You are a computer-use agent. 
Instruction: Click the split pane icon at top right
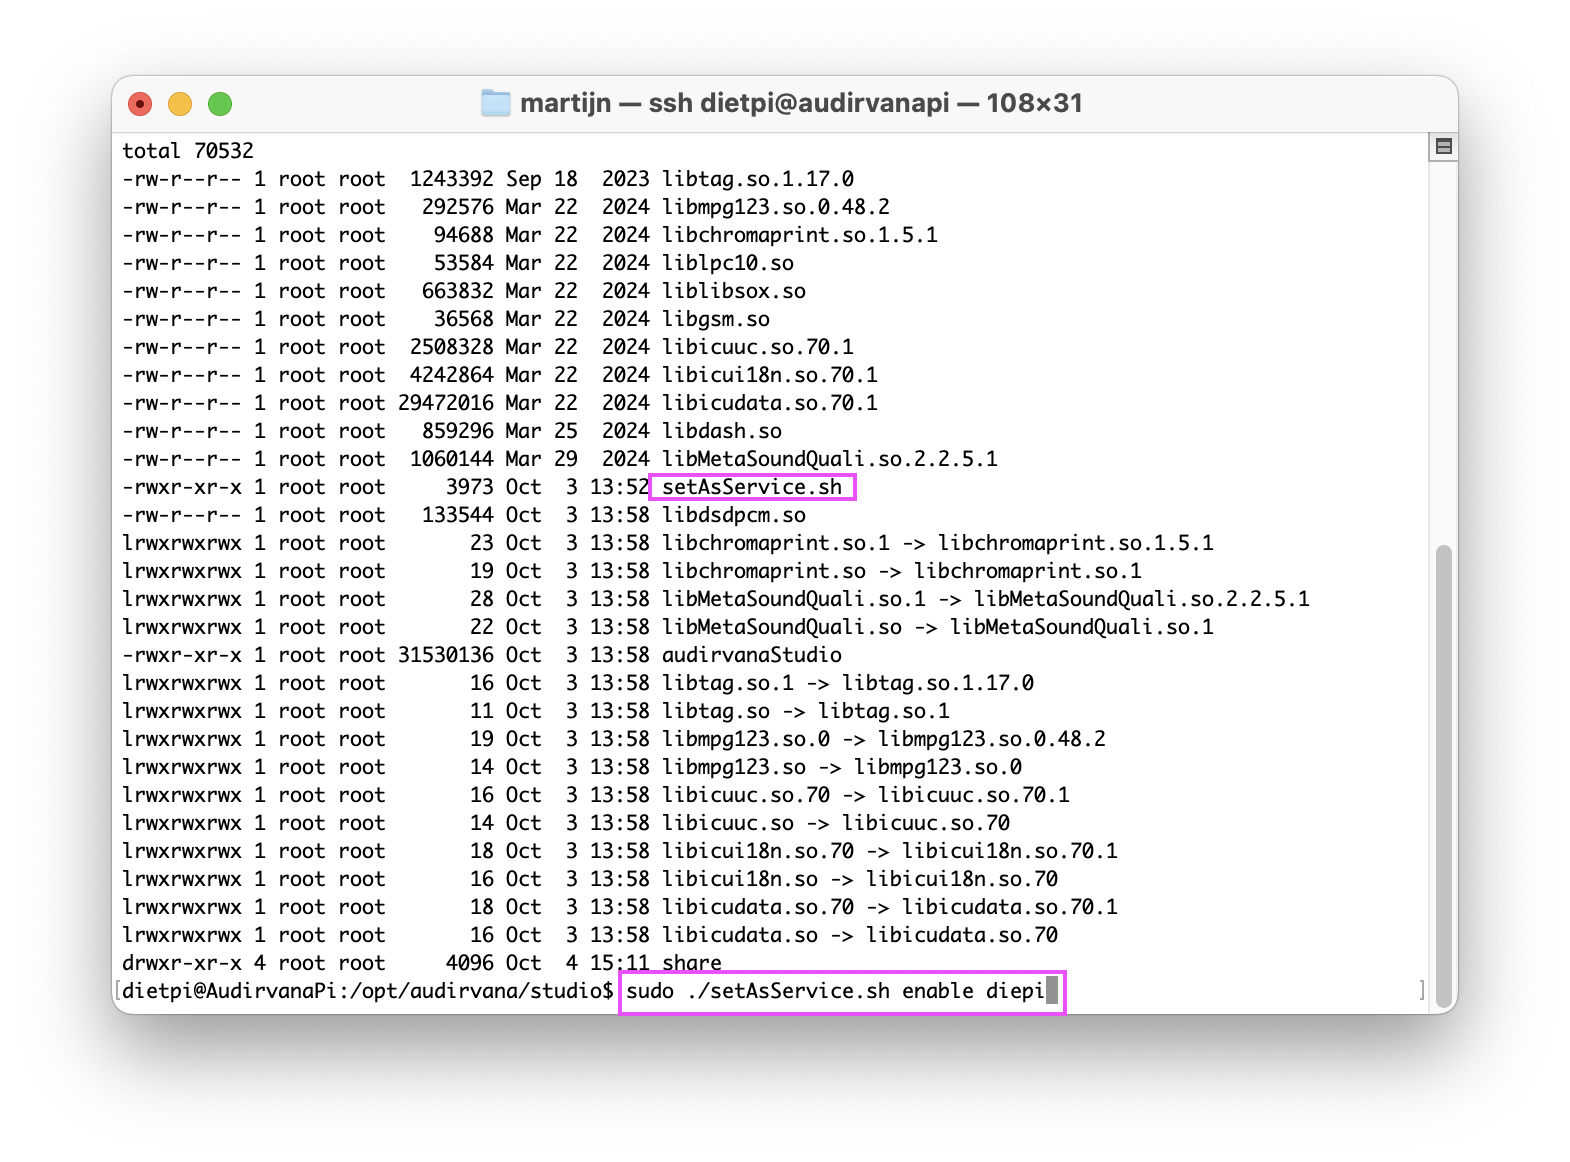coord(1443,147)
